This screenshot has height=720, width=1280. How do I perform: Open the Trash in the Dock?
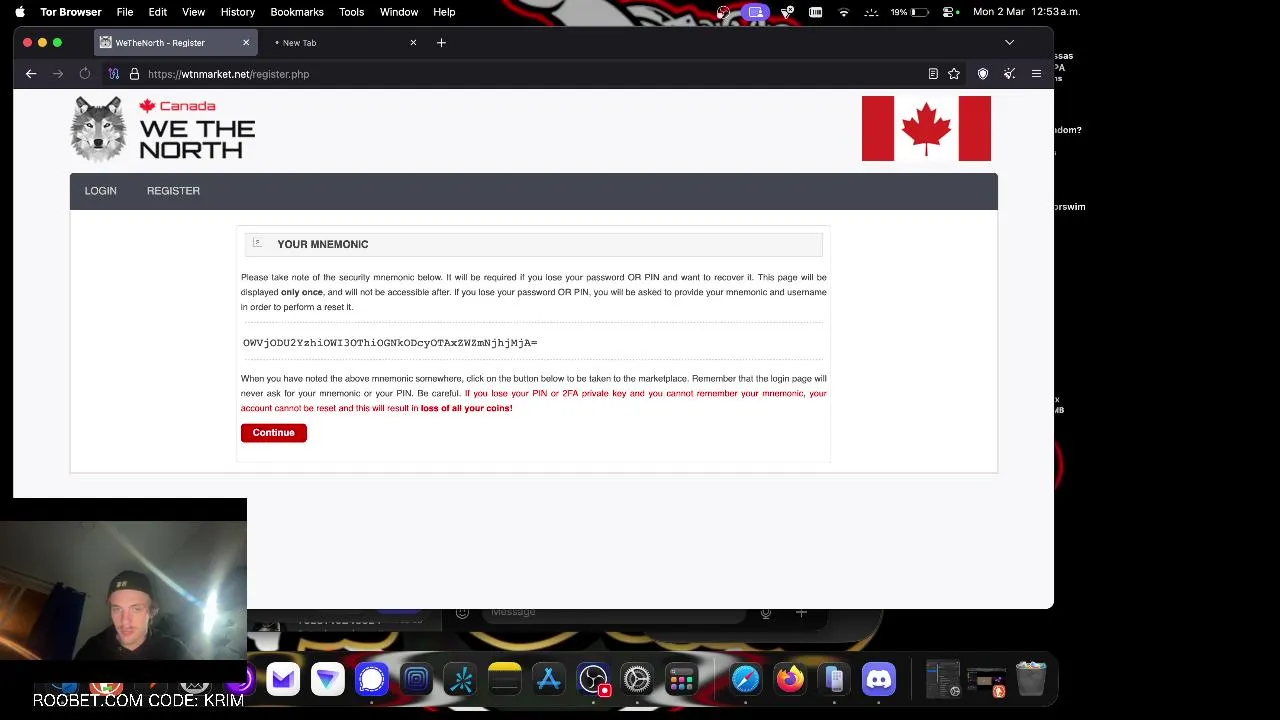point(1031,680)
